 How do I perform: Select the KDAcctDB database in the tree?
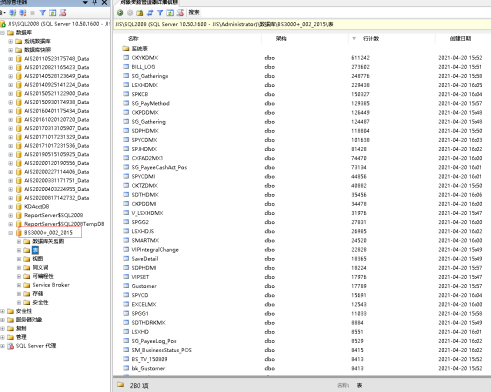click(36, 207)
